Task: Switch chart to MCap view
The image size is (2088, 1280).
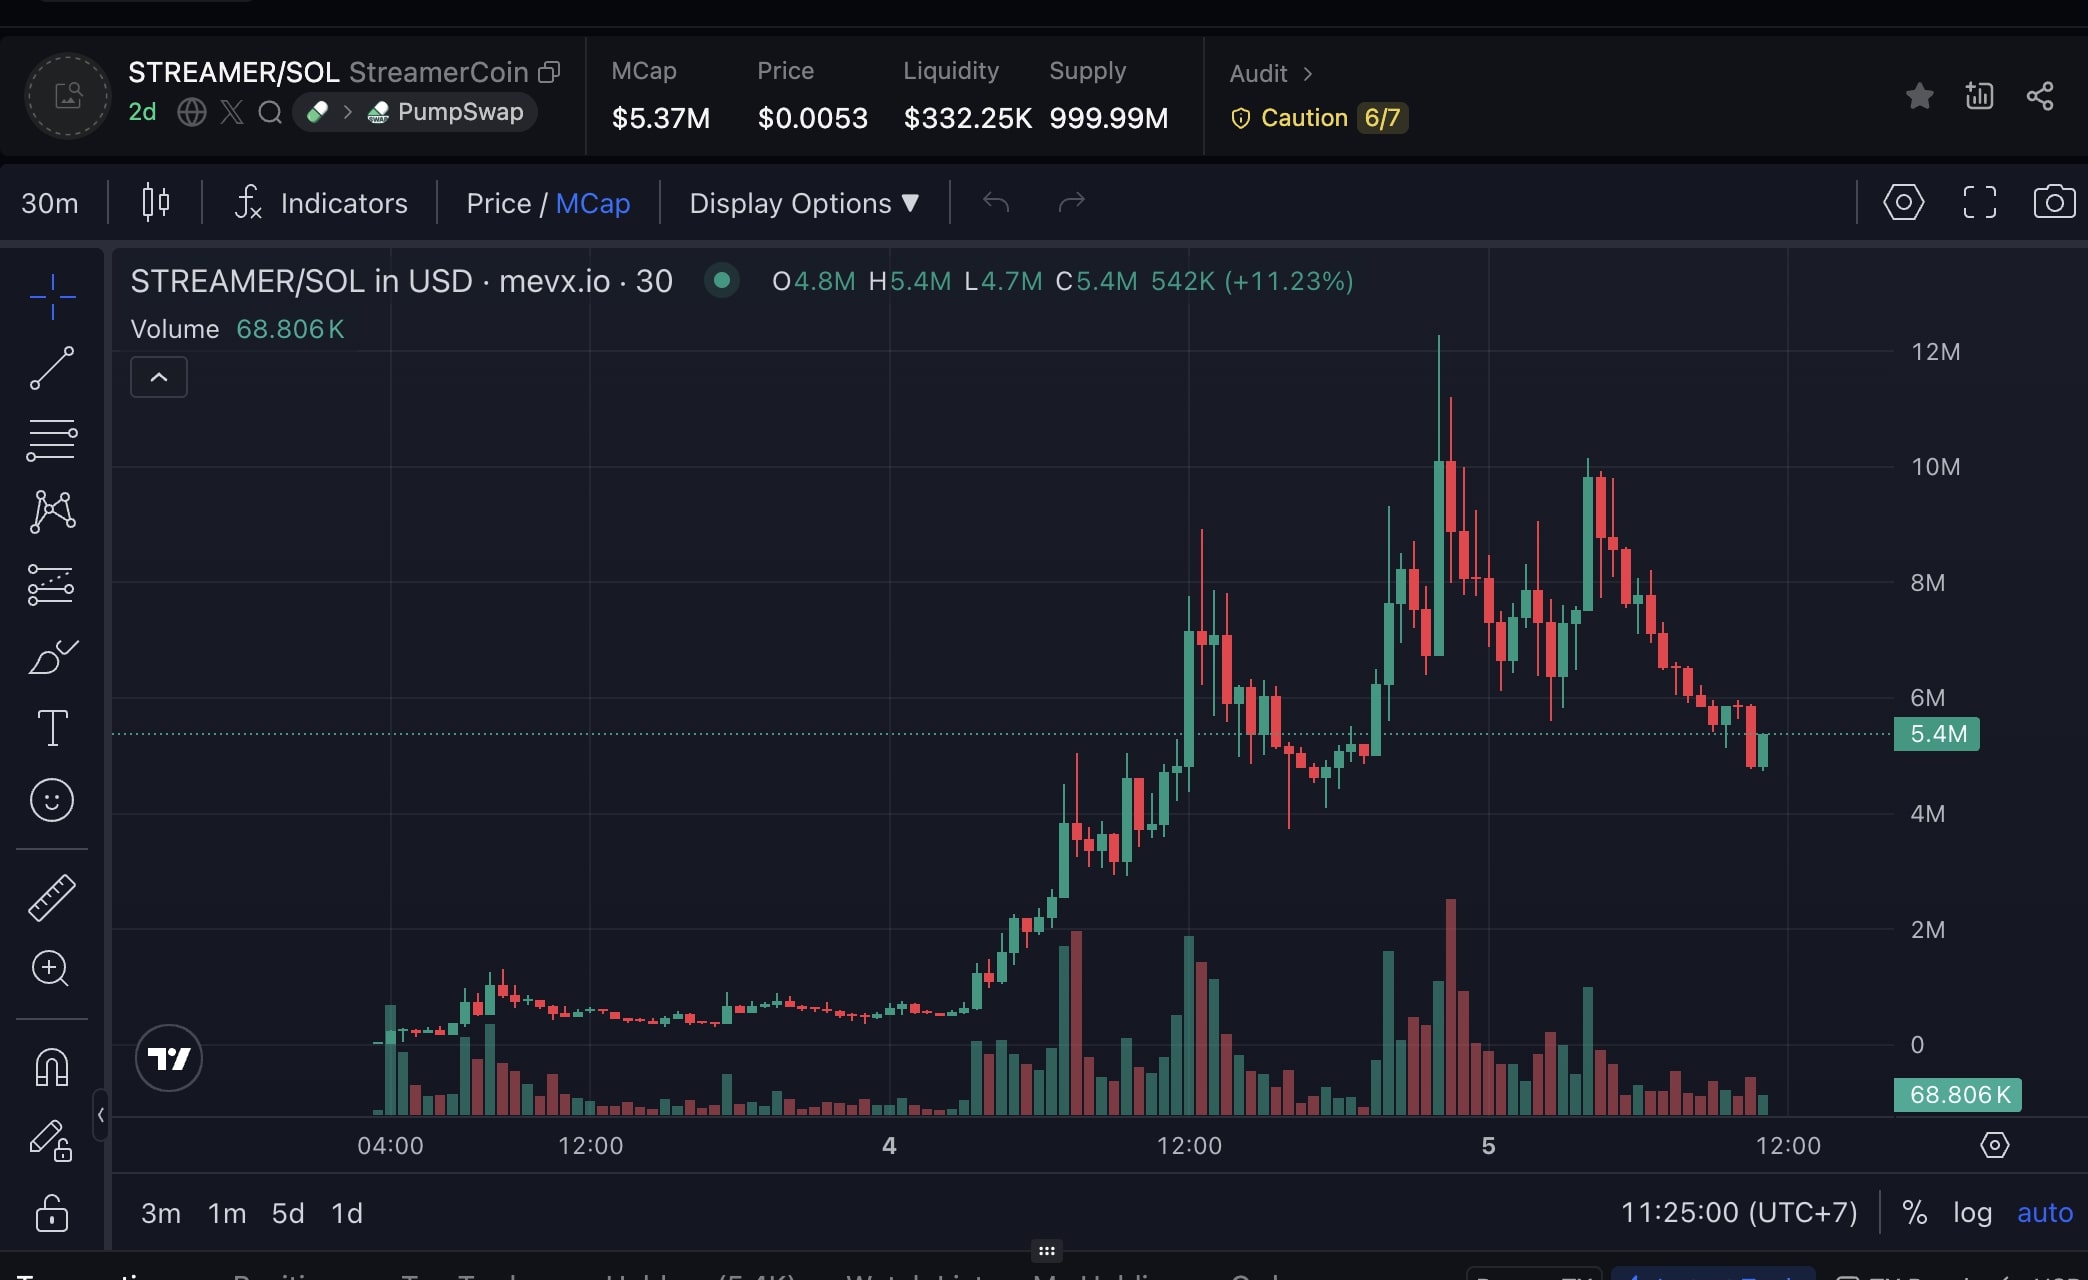Action: pyautogui.click(x=592, y=203)
